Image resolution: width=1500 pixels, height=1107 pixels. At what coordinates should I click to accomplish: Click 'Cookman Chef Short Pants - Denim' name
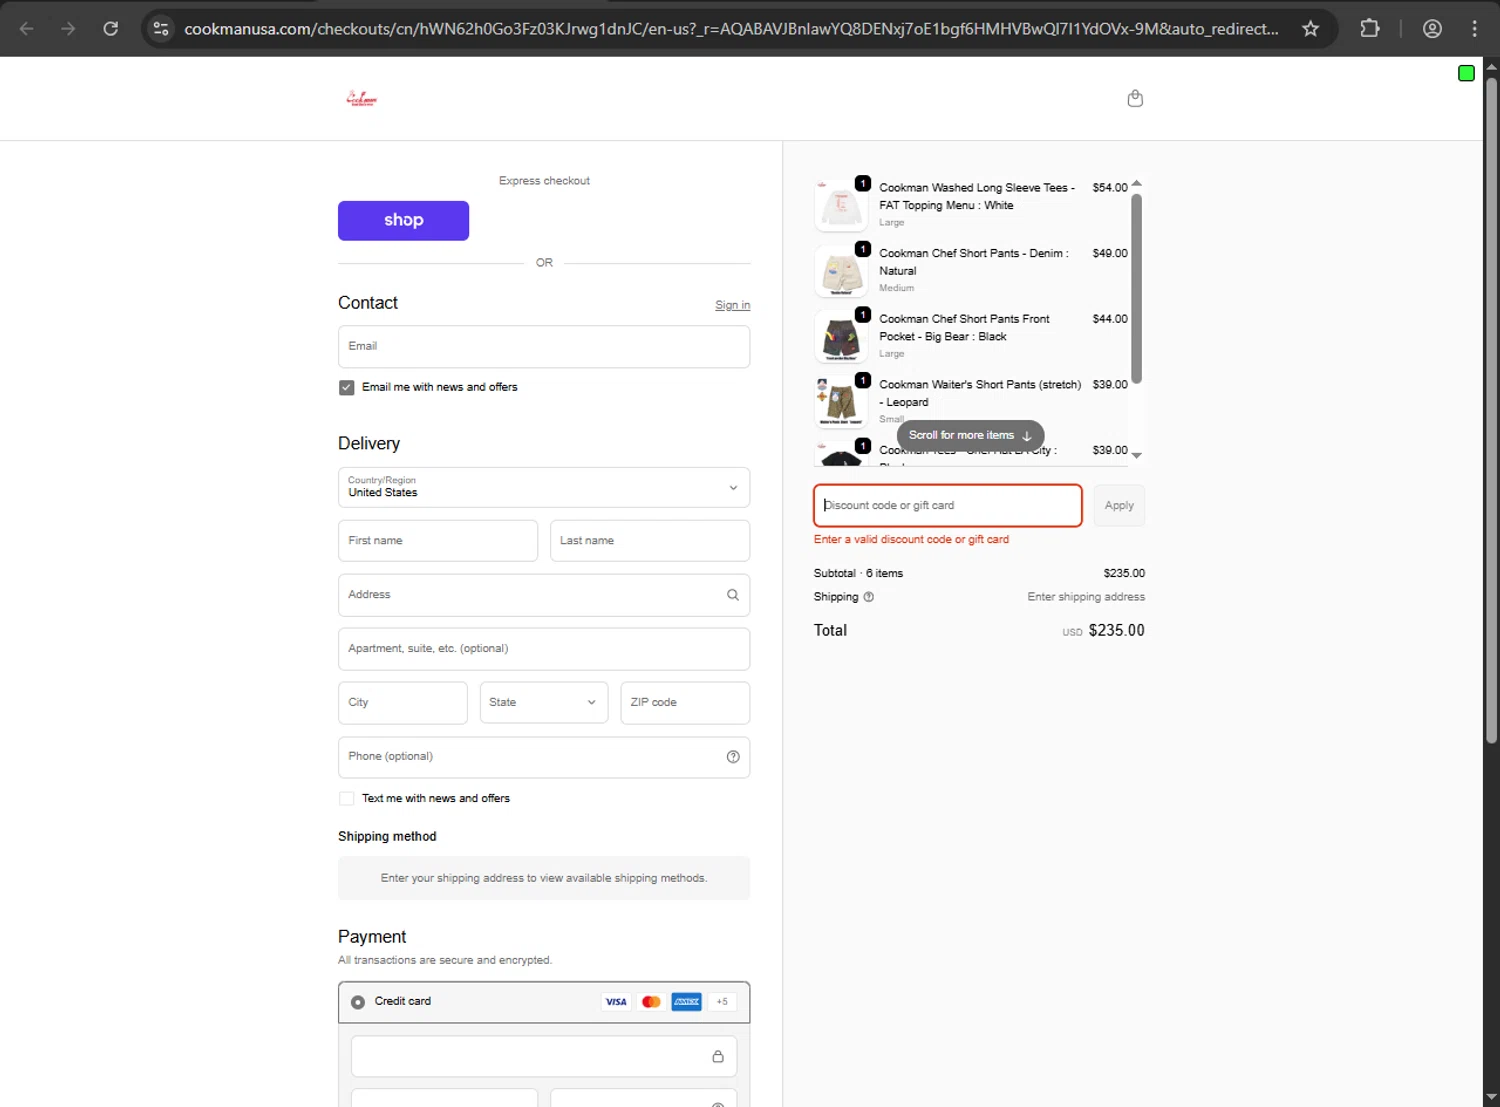pos(974,262)
